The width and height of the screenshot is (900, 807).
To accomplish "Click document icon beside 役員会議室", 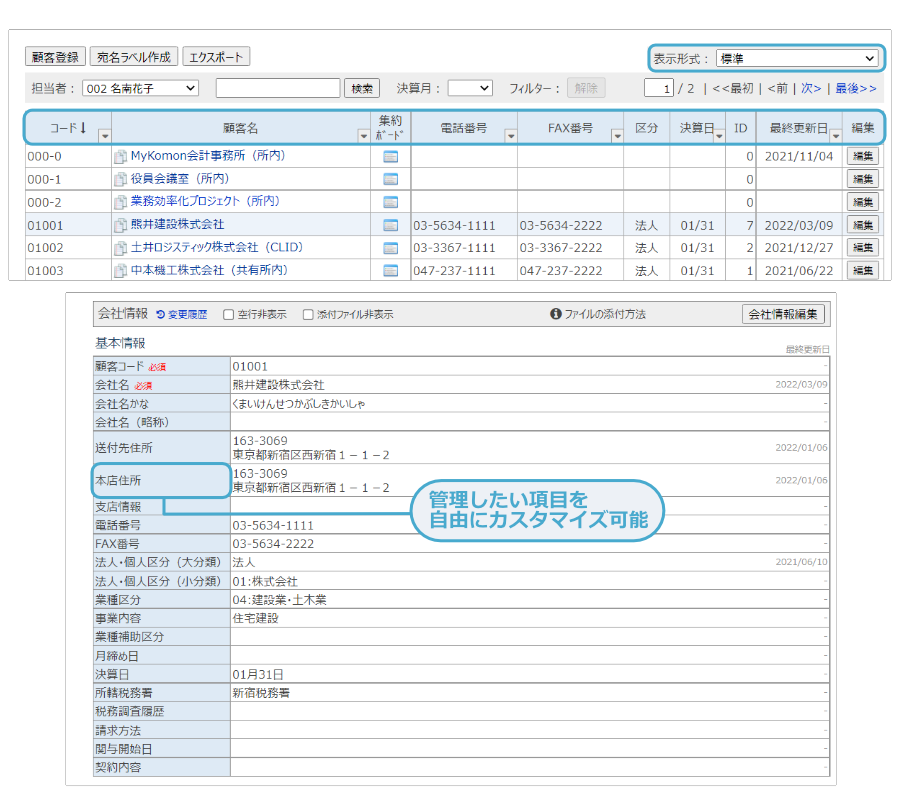I will pyautogui.click(x=120, y=179).
